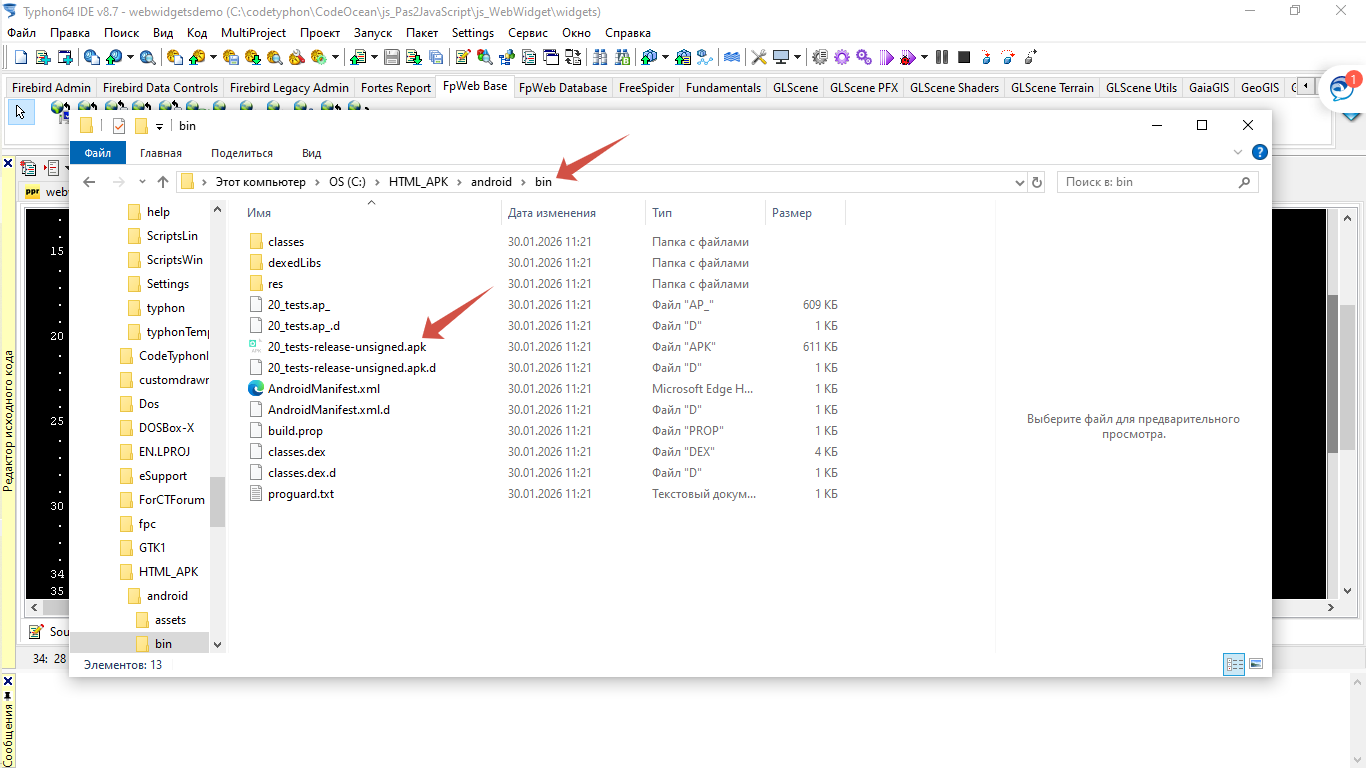Open the quick access toolbar customize dropdown
Viewport: 1366px width, 768px height.
tap(159, 126)
